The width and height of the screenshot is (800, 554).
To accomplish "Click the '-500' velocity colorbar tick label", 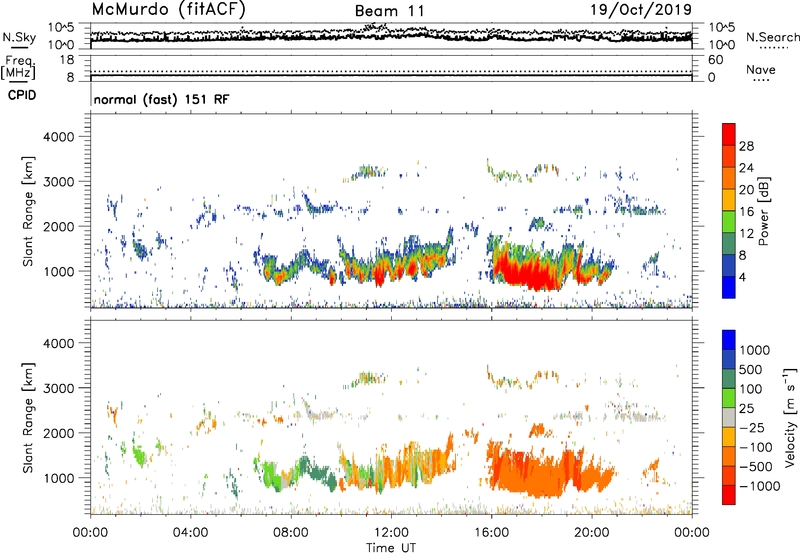I will (x=756, y=466).
